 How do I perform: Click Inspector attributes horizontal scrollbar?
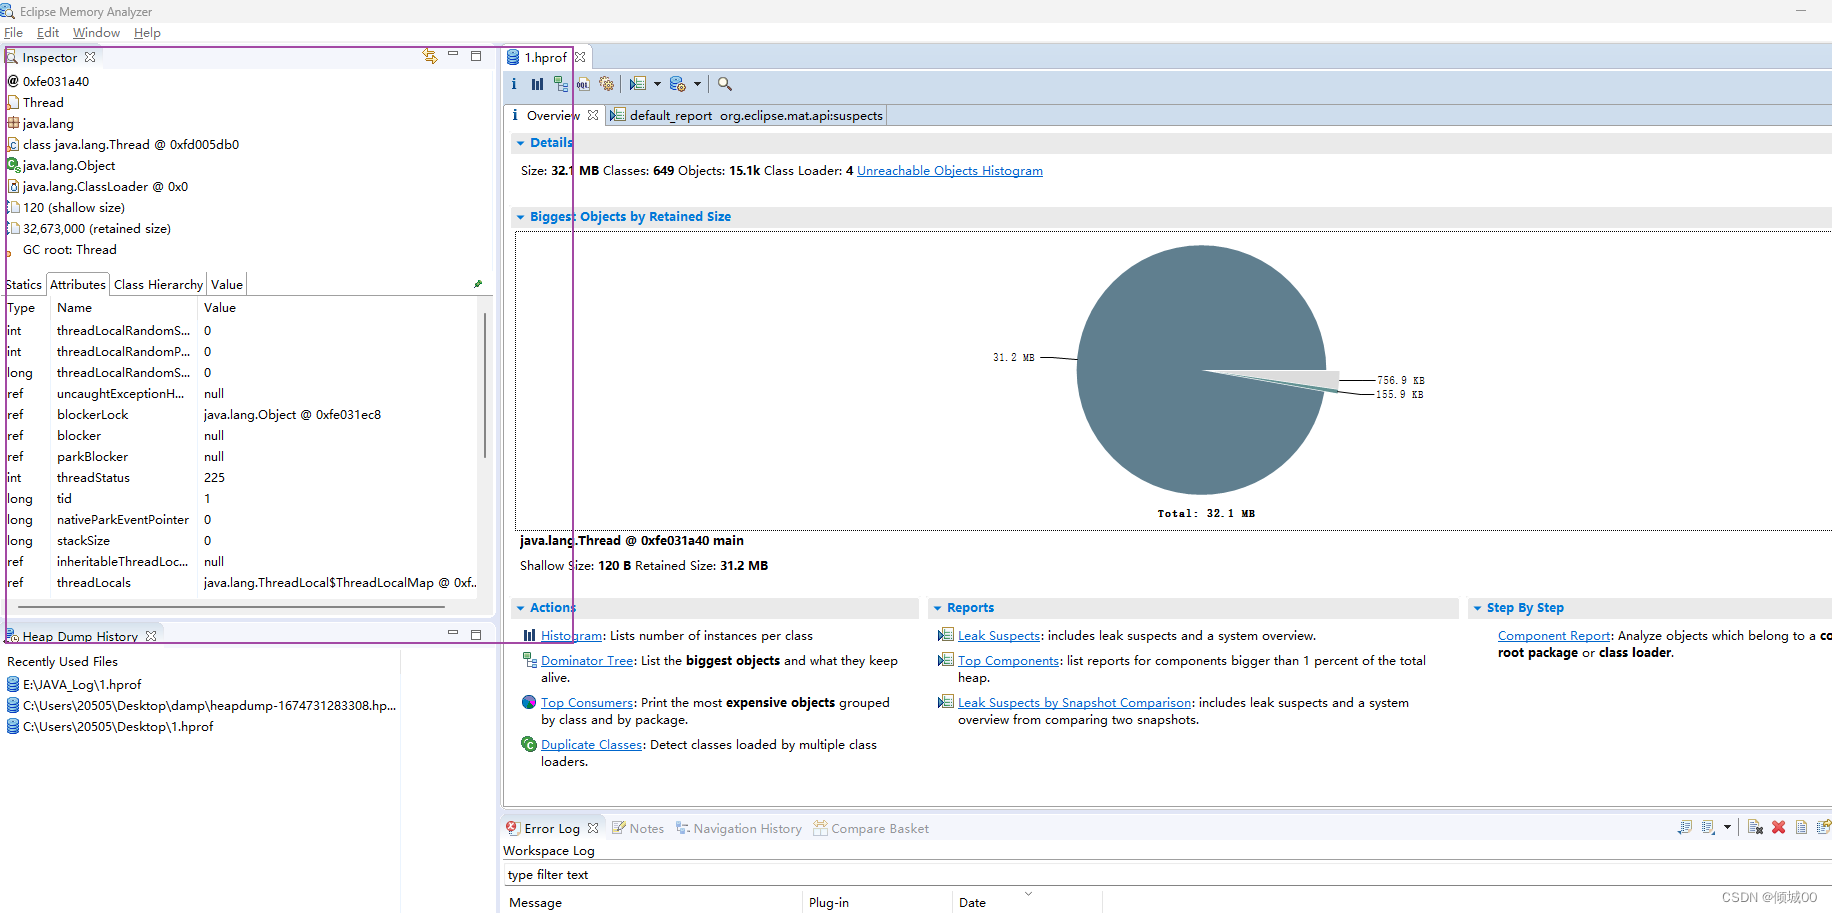click(x=231, y=606)
